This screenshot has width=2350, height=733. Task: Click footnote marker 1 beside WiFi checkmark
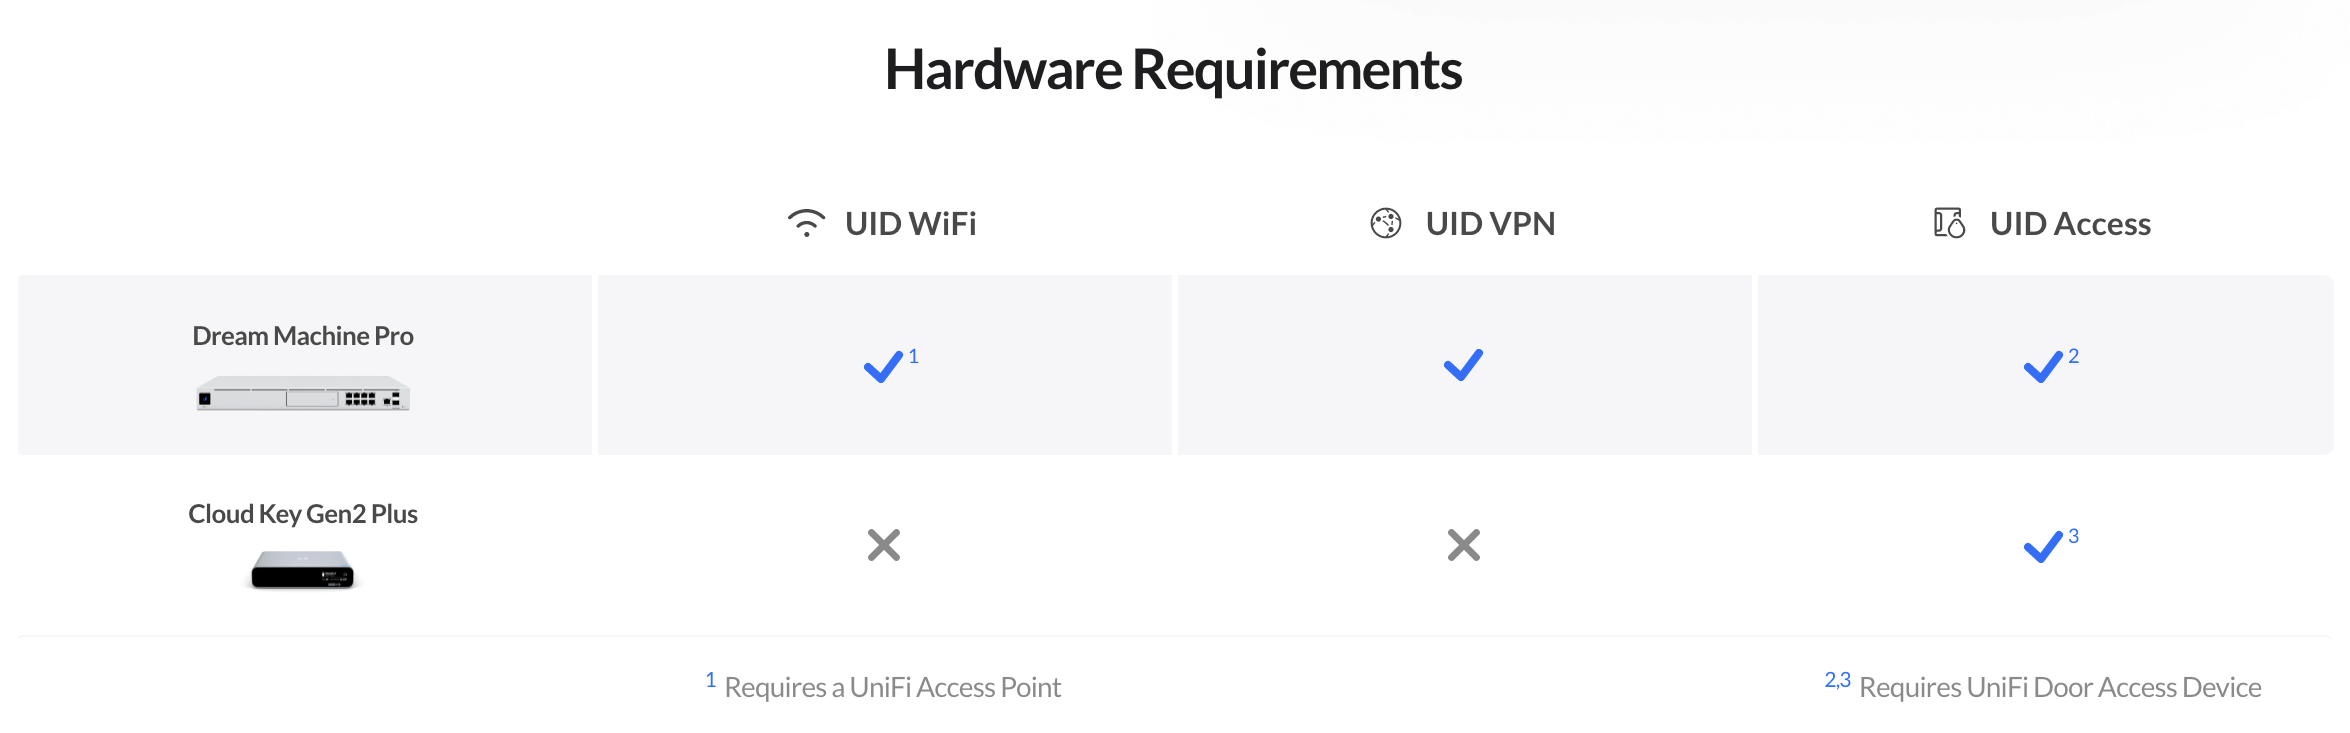pyautogui.click(x=913, y=356)
